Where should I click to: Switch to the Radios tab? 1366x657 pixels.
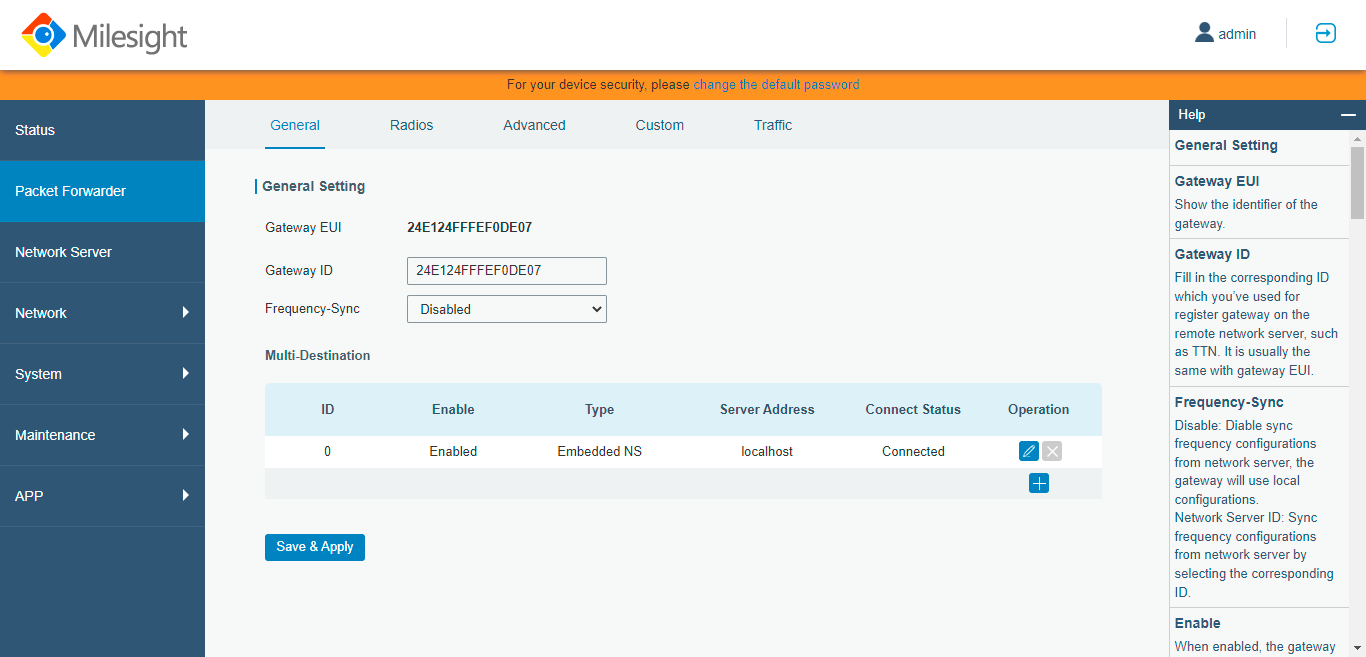click(412, 125)
